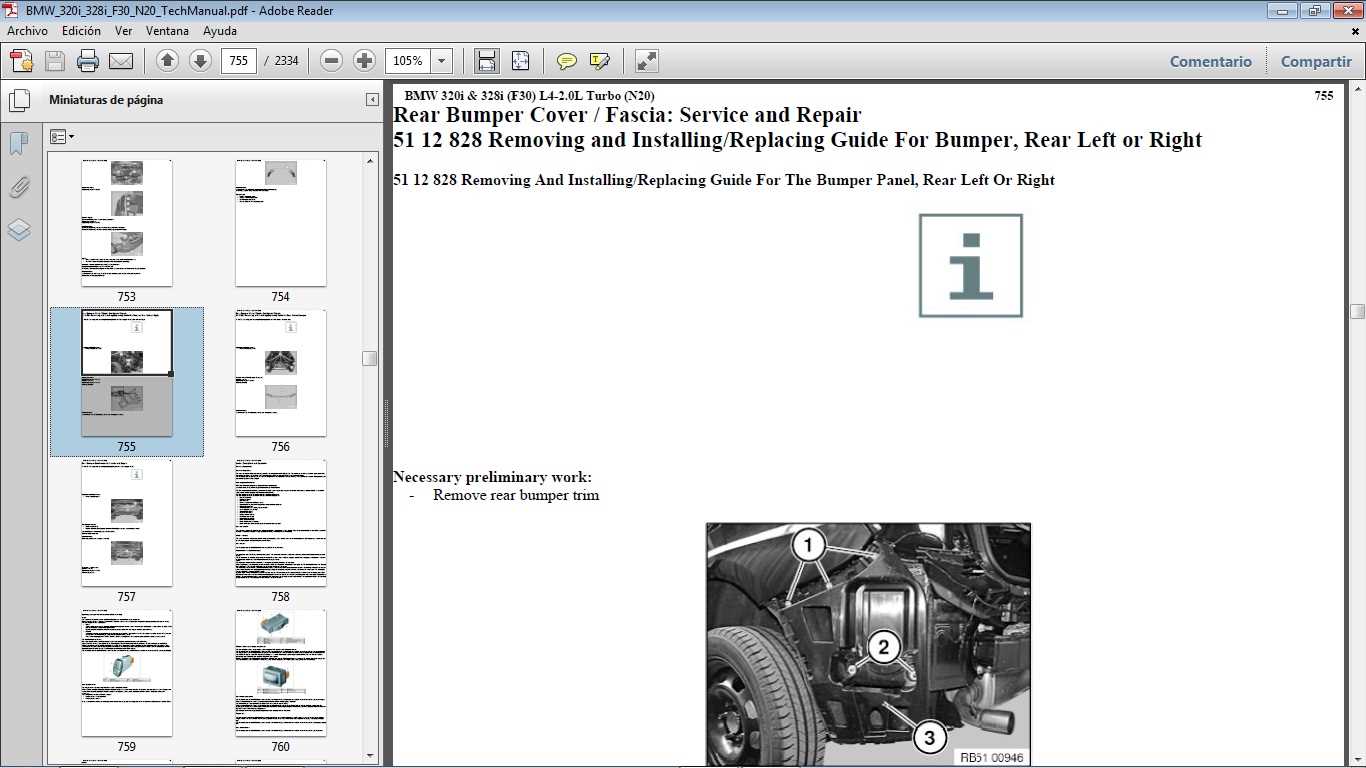This screenshot has width=1366, height=768.
Task: Print the document with printer icon
Action: (88, 61)
